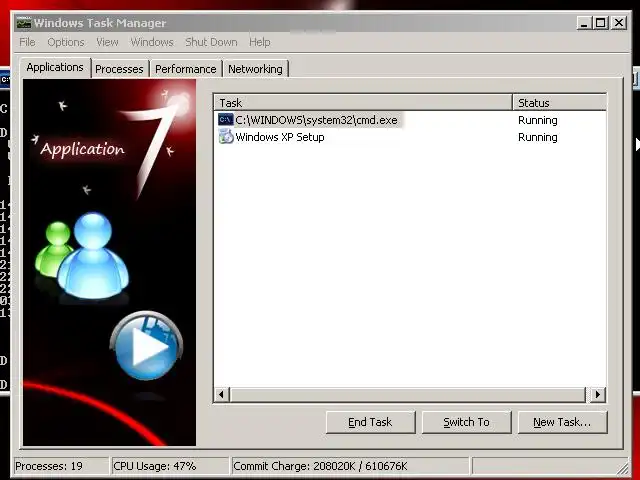Close the Windows Task Manager window

(x=619, y=23)
